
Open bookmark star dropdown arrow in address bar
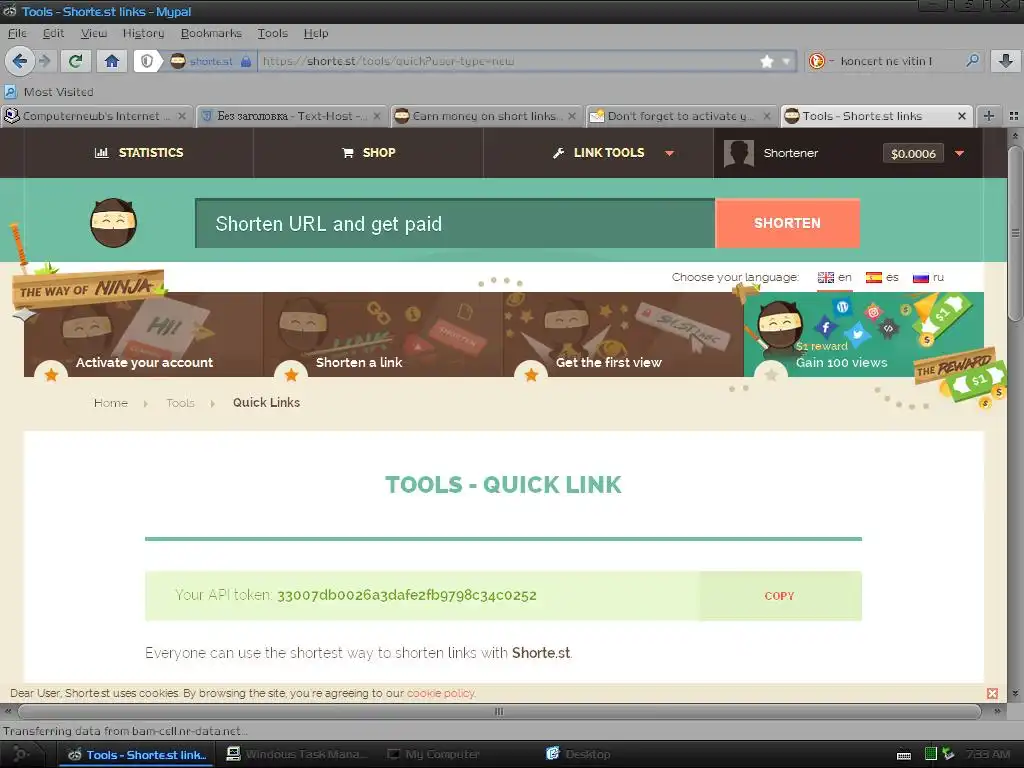(786, 61)
